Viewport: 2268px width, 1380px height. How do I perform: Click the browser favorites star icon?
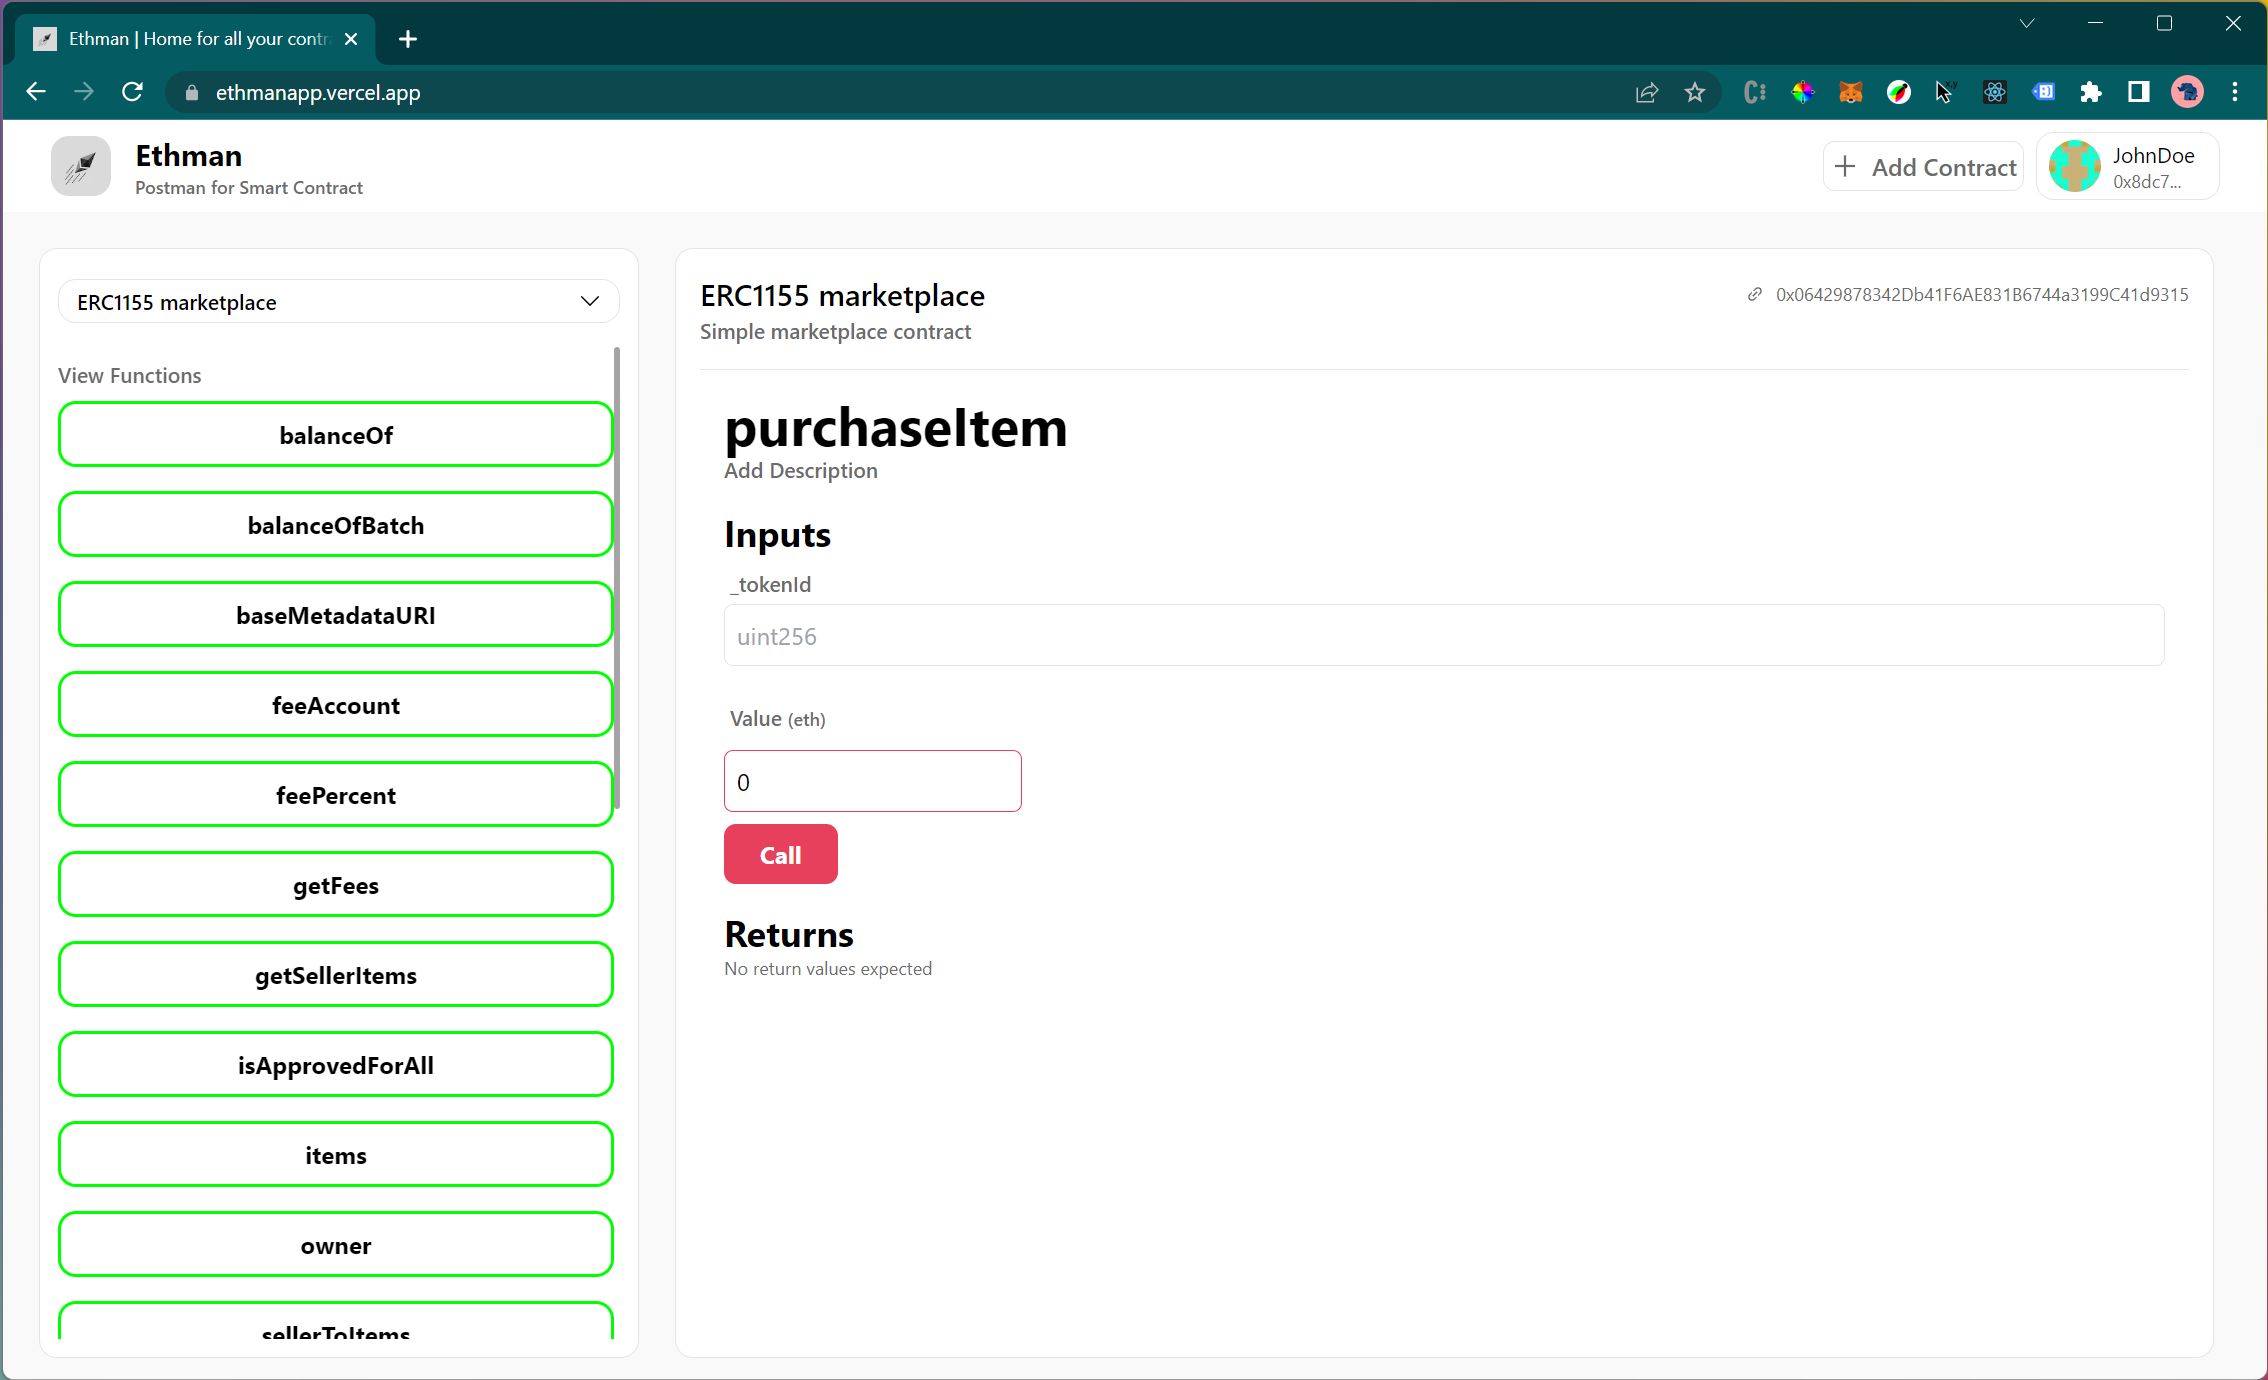coord(1696,92)
